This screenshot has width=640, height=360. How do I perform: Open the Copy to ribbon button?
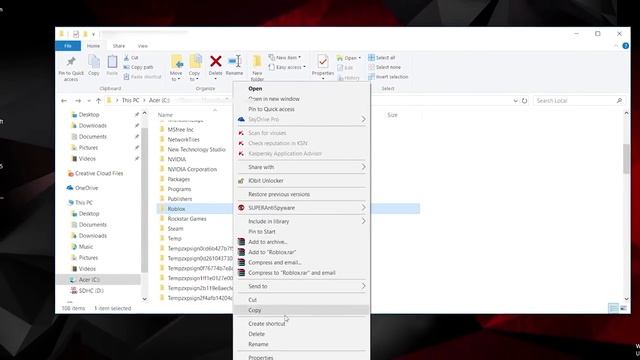(x=195, y=68)
